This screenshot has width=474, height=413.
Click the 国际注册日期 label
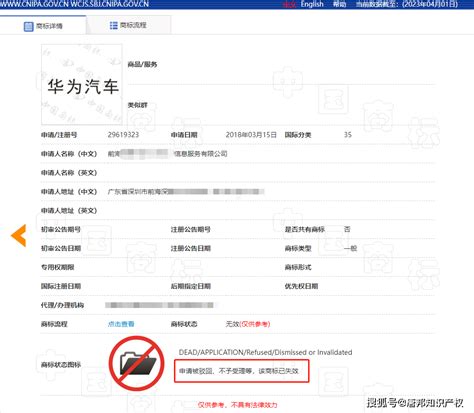(61, 286)
